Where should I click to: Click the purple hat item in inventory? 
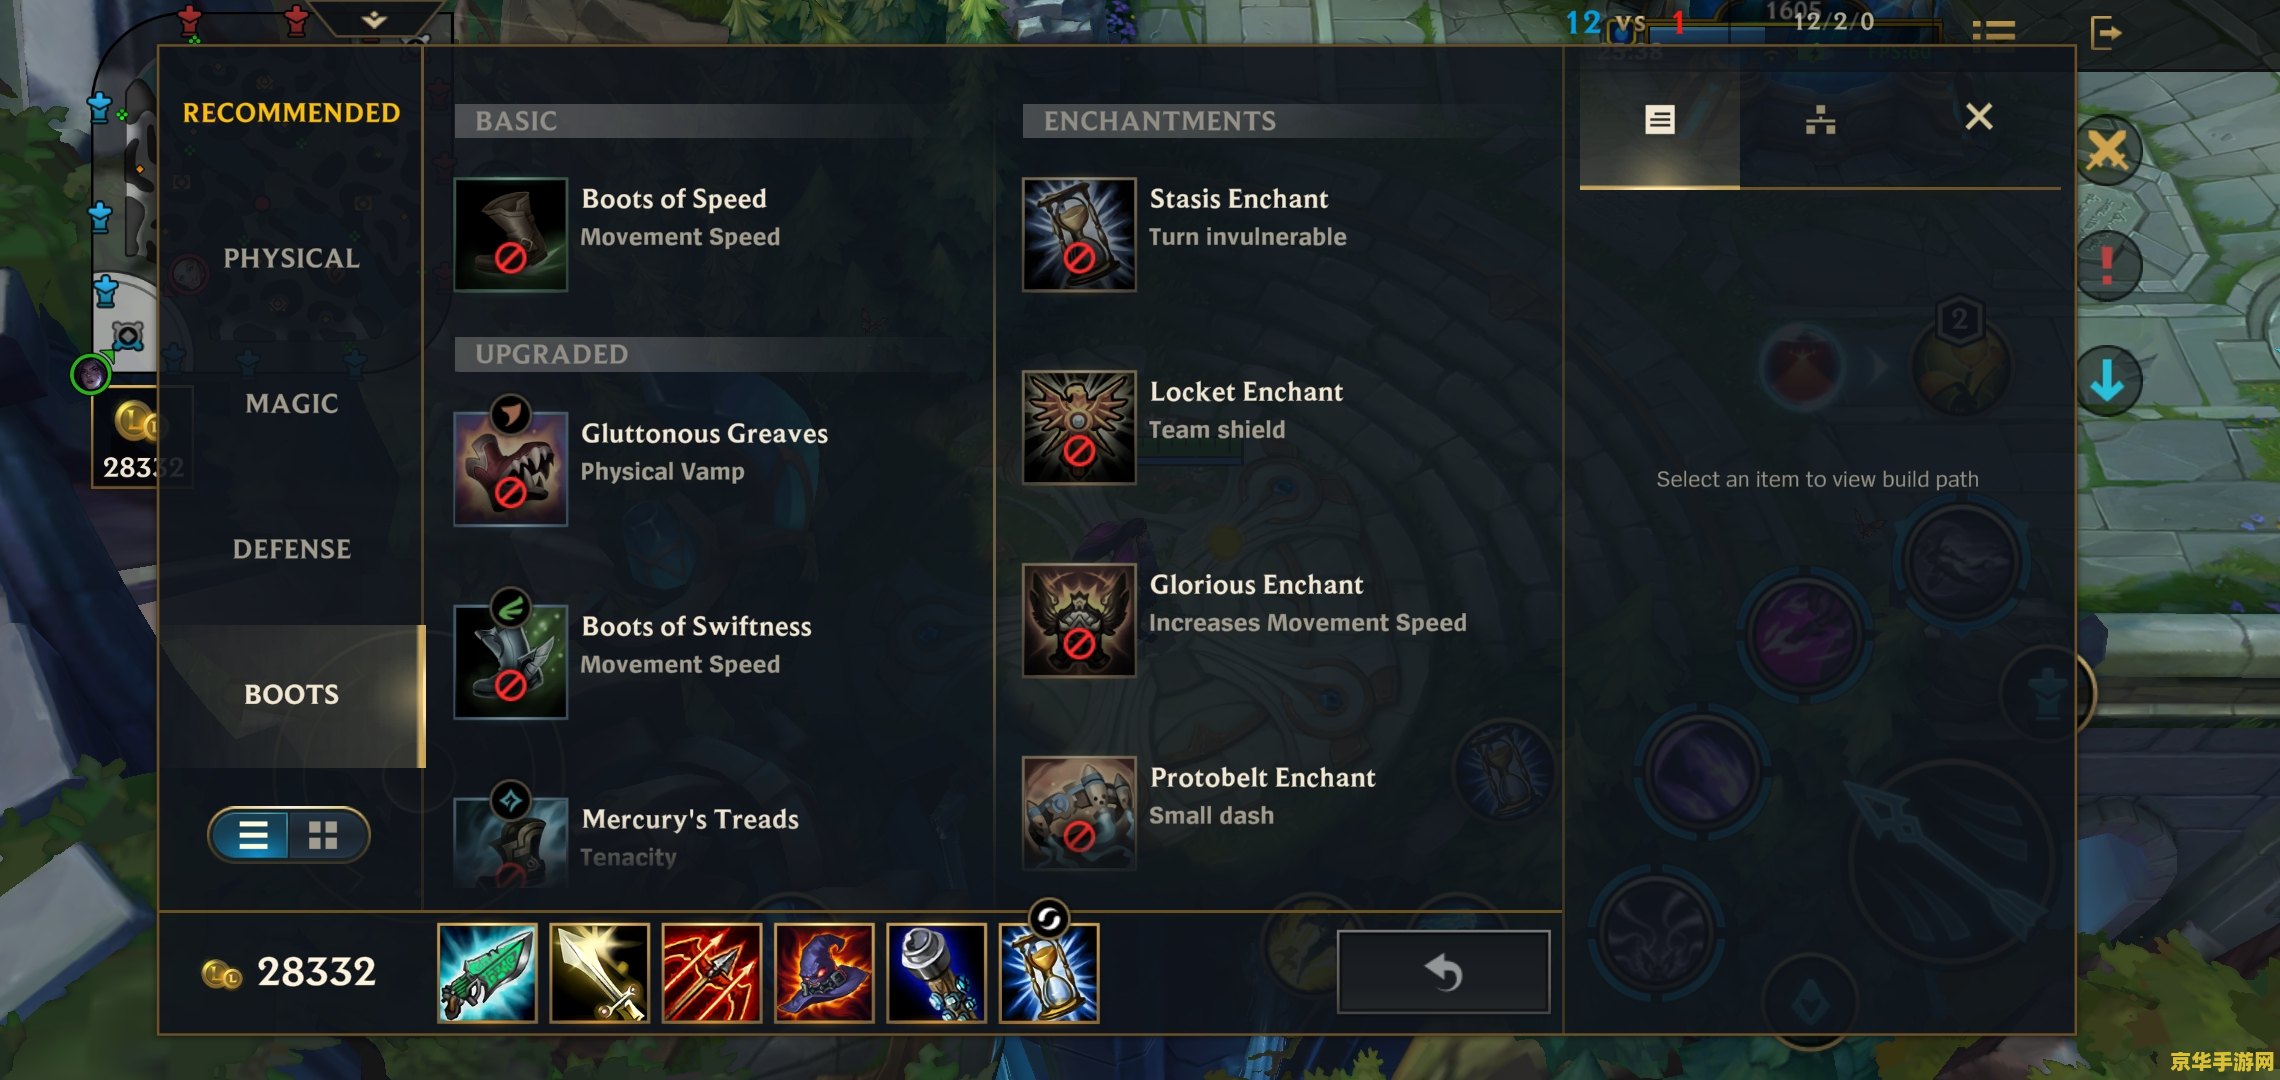(x=824, y=973)
